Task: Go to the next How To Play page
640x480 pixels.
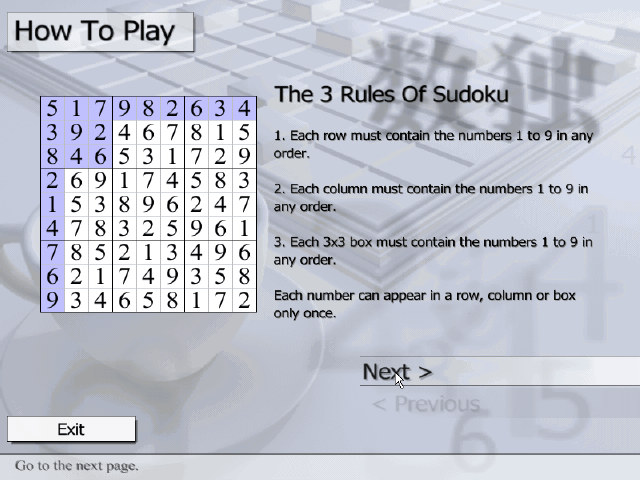Action: [397, 372]
